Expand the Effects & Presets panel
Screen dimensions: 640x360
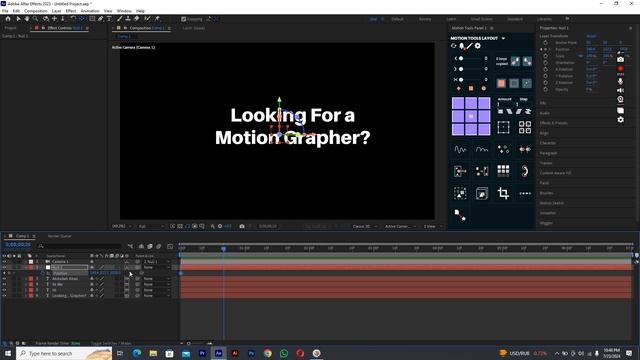pyautogui.click(x=553, y=123)
